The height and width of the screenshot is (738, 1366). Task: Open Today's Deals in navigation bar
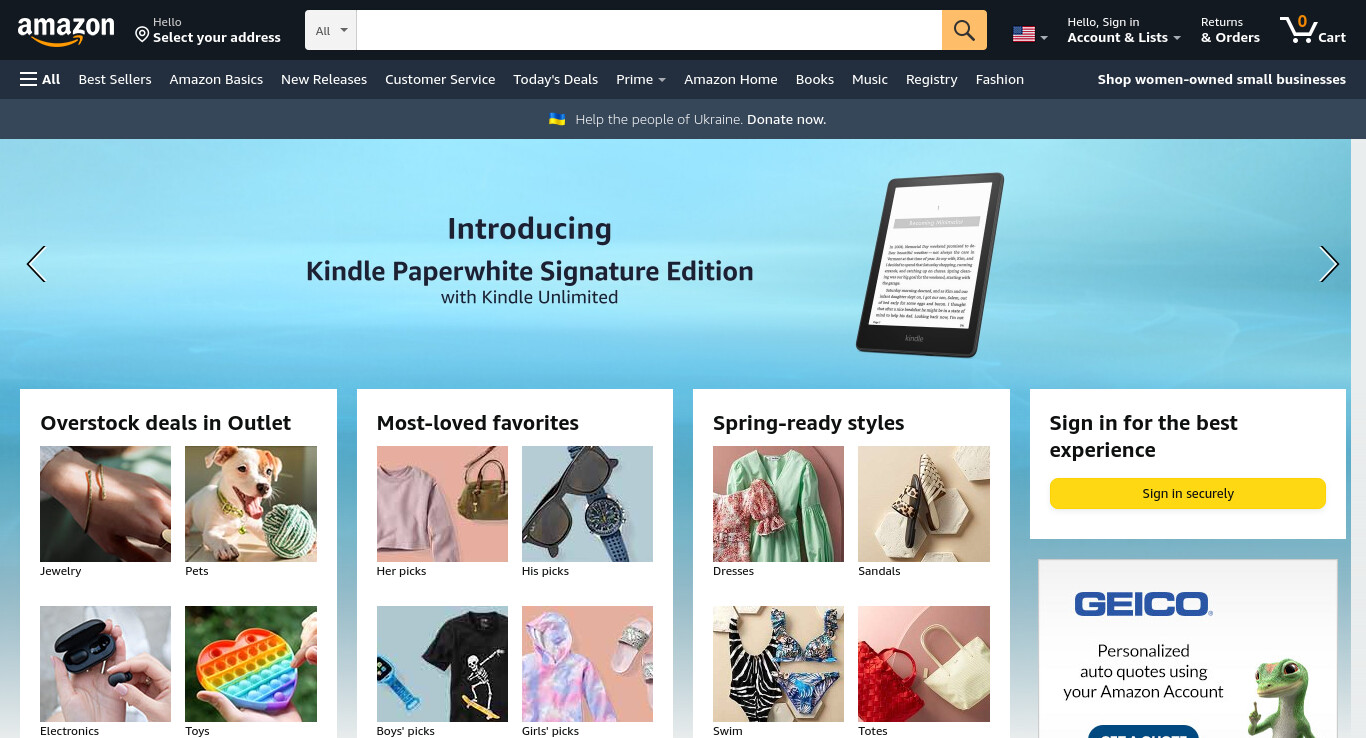(x=555, y=79)
